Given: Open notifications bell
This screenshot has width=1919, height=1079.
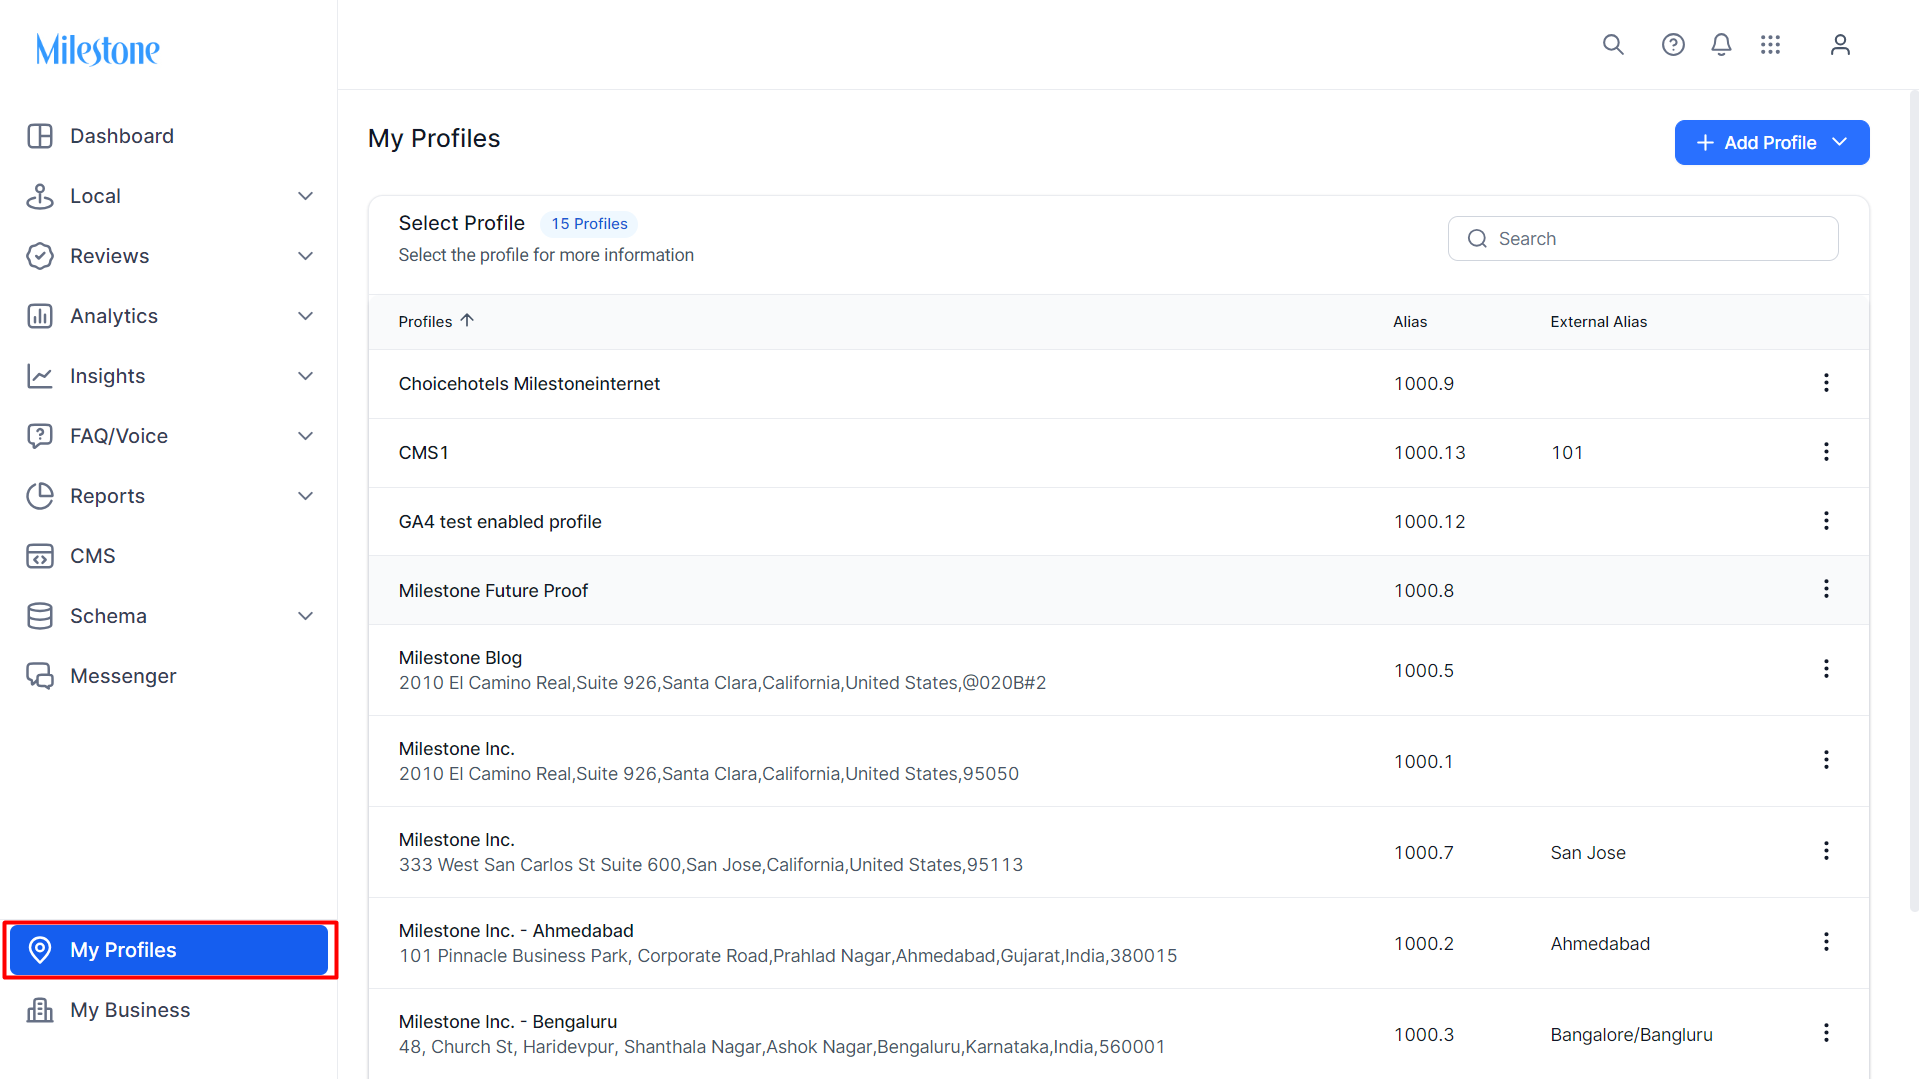Looking at the screenshot, I should (1721, 45).
